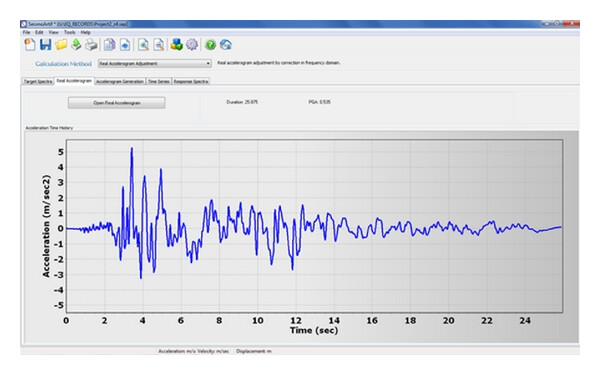Viewport: 600px width, 375px height.
Task: Open project using yellow folder icon
Action: [x=61, y=45]
